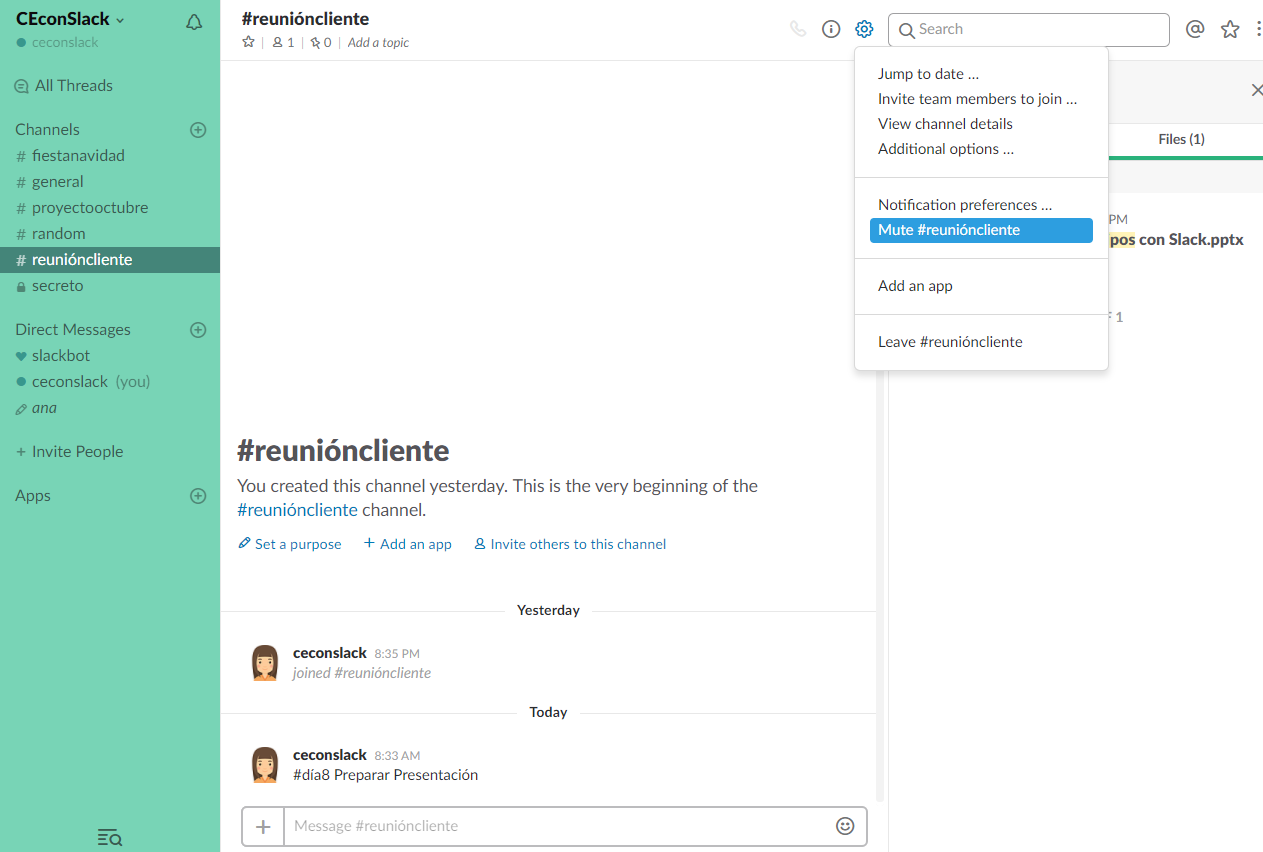Open direct message with ana

pyautogui.click(x=44, y=408)
